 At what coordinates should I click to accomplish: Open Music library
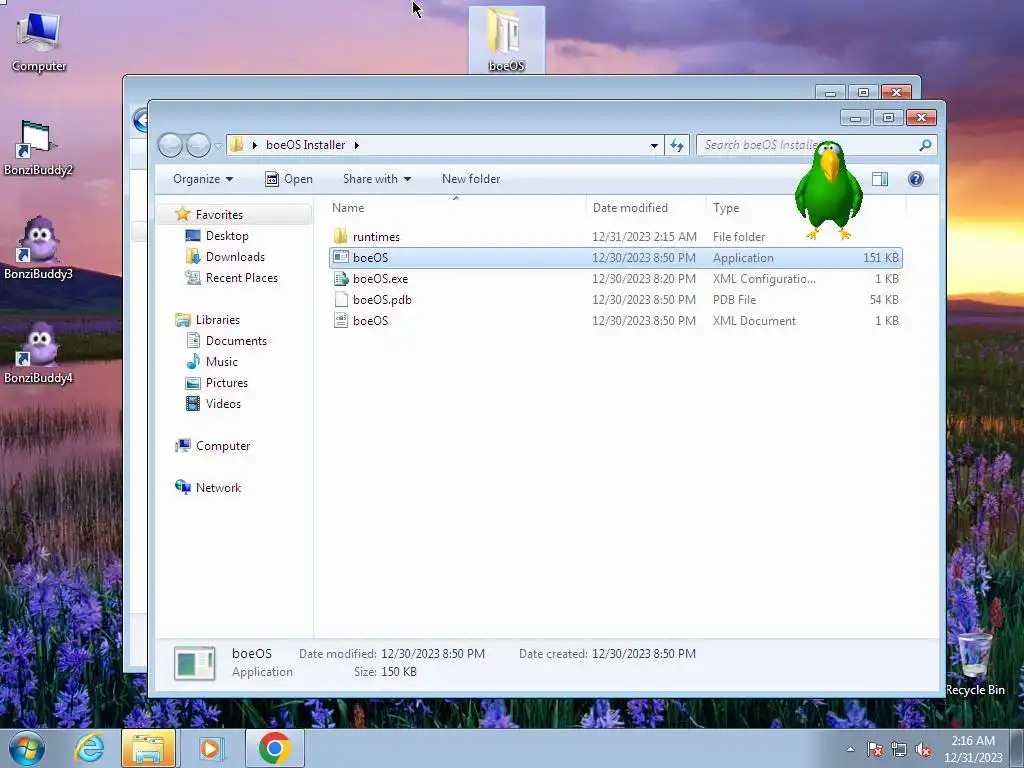(x=221, y=361)
